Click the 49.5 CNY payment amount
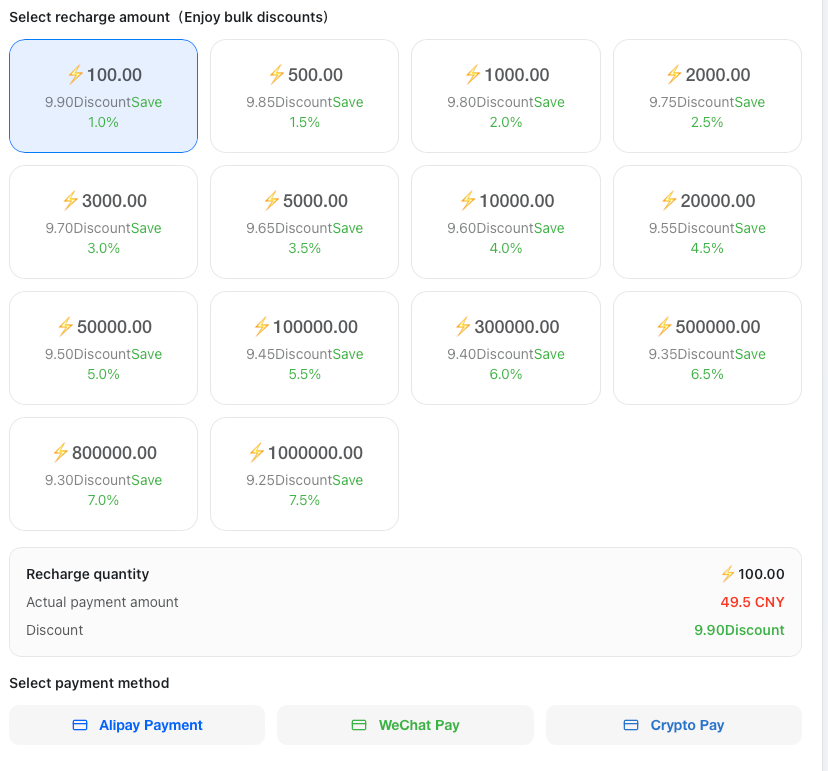Screen dimensions: 828x771 752,602
